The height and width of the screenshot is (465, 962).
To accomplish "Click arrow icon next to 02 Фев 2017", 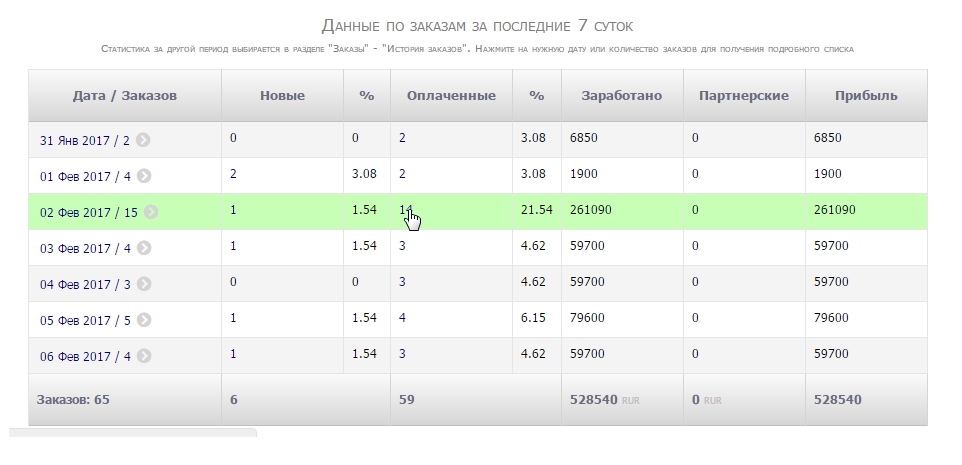I will [x=151, y=212].
